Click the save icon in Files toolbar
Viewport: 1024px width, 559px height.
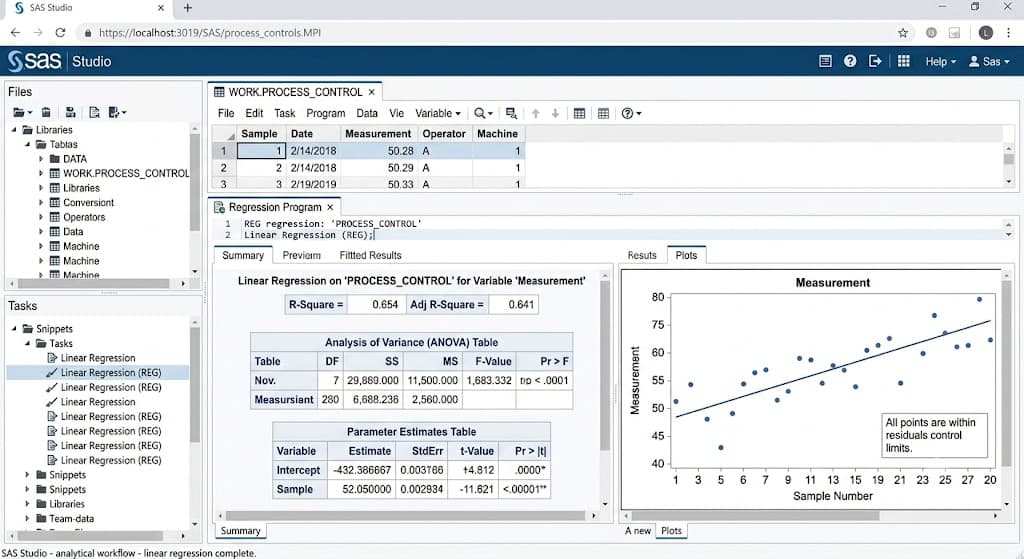[x=71, y=112]
